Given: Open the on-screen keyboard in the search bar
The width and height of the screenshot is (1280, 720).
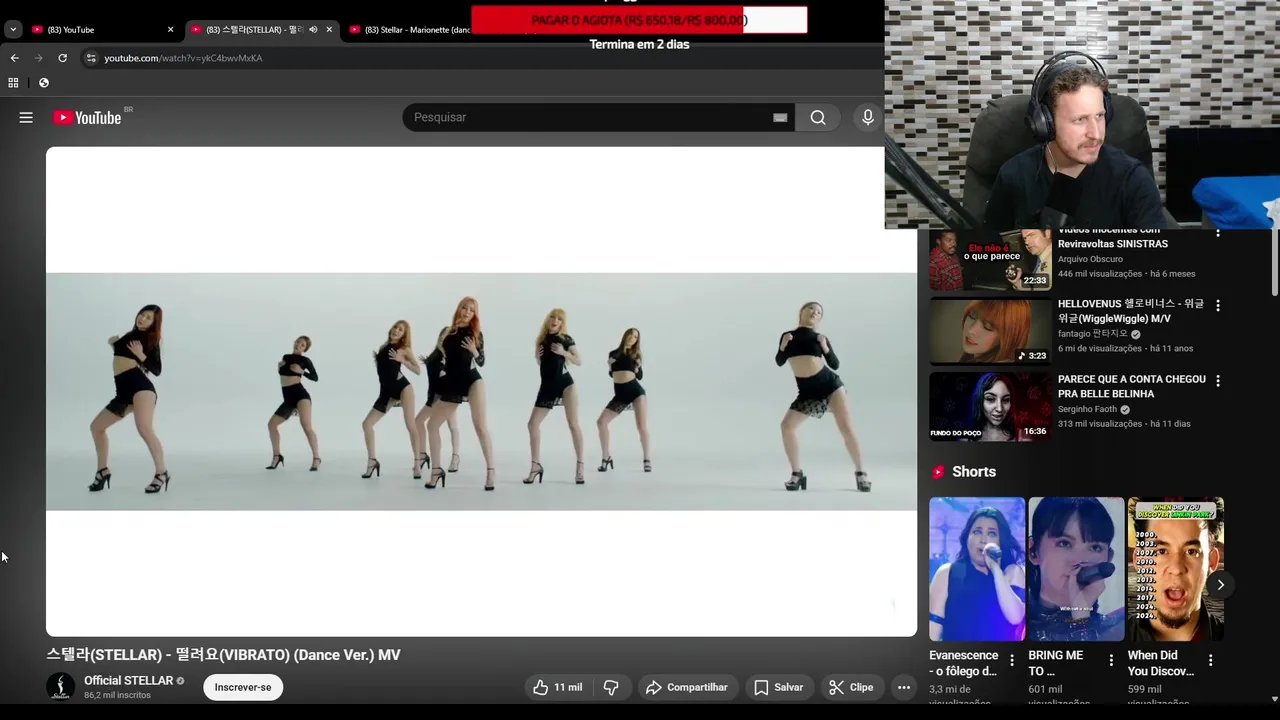Looking at the screenshot, I should tap(780, 117).
